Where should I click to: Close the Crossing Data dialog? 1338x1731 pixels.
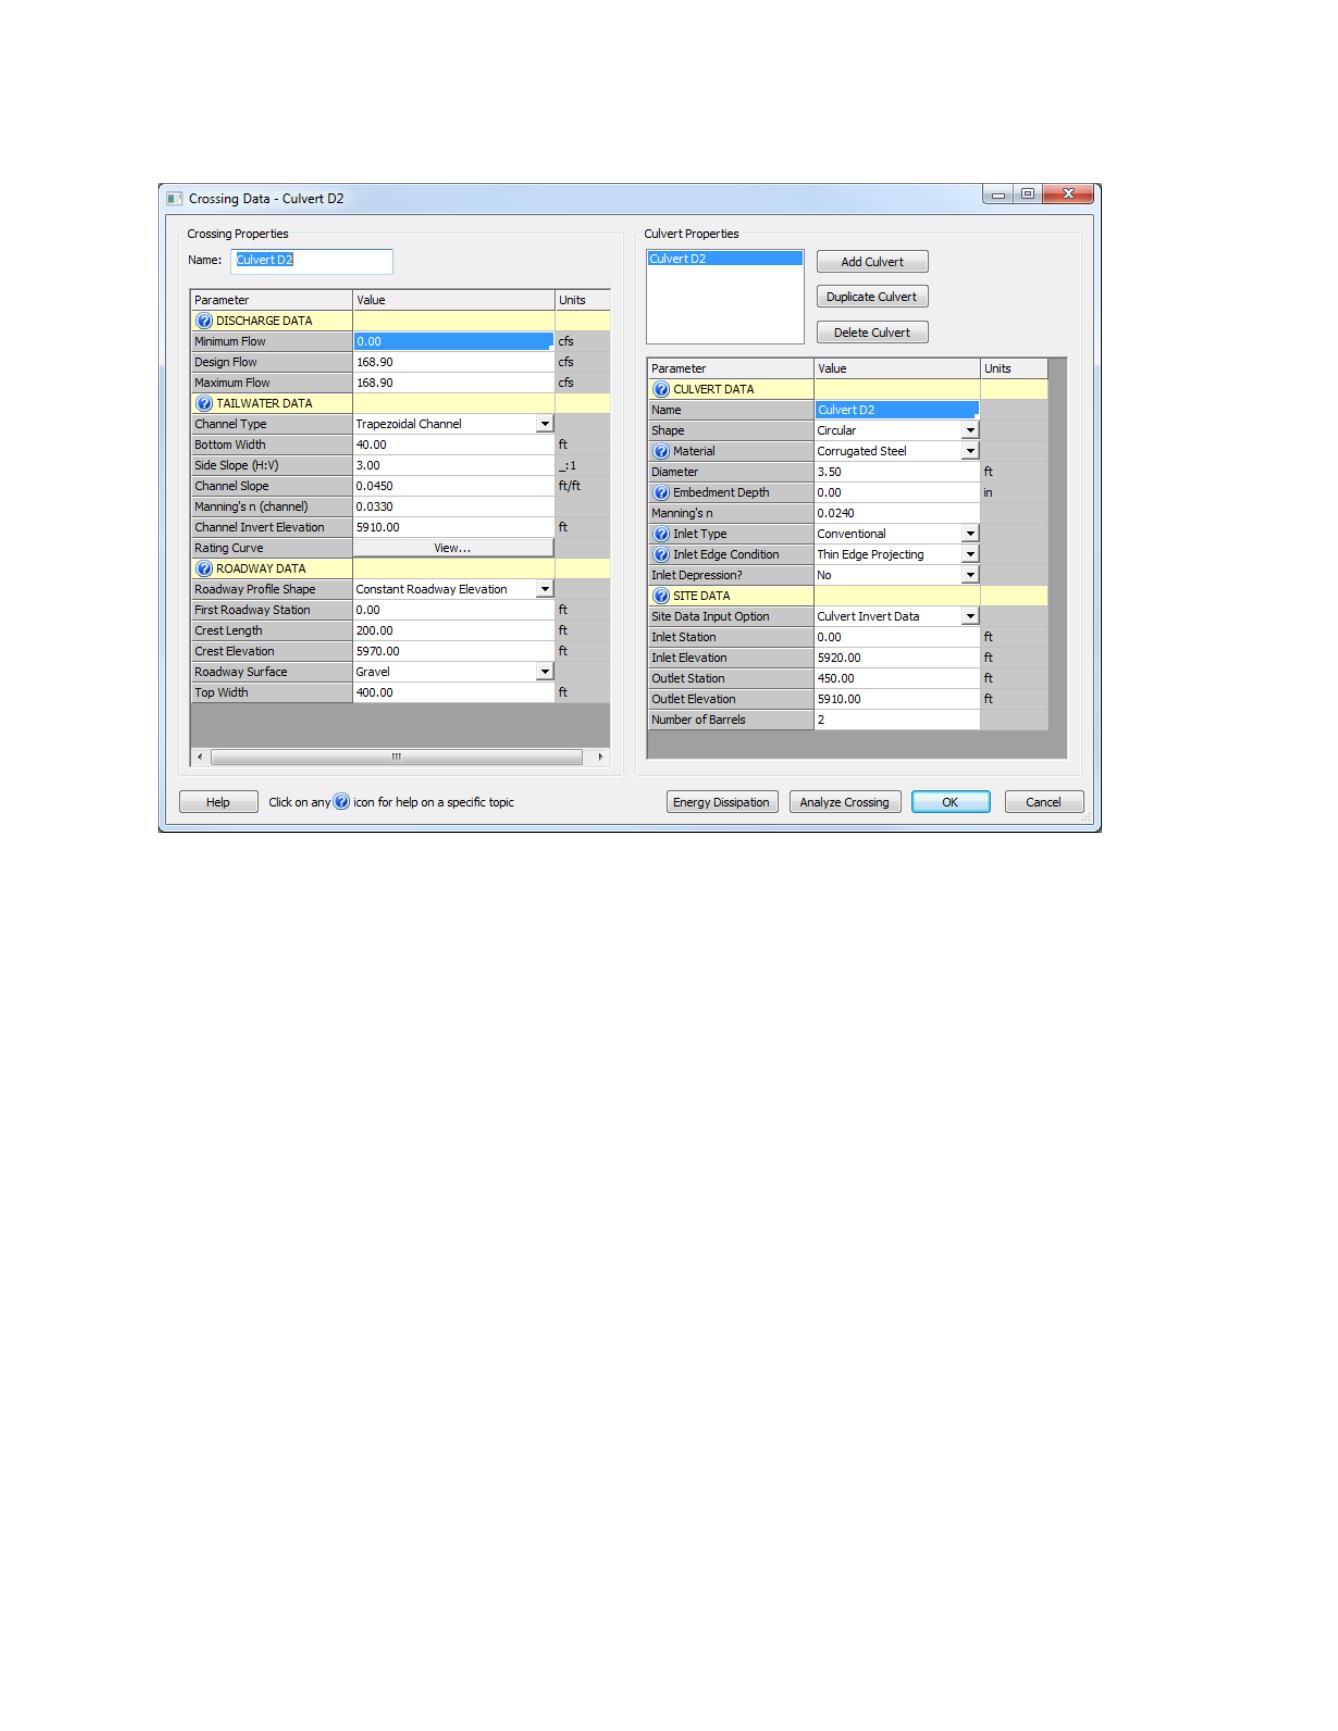1068,194
